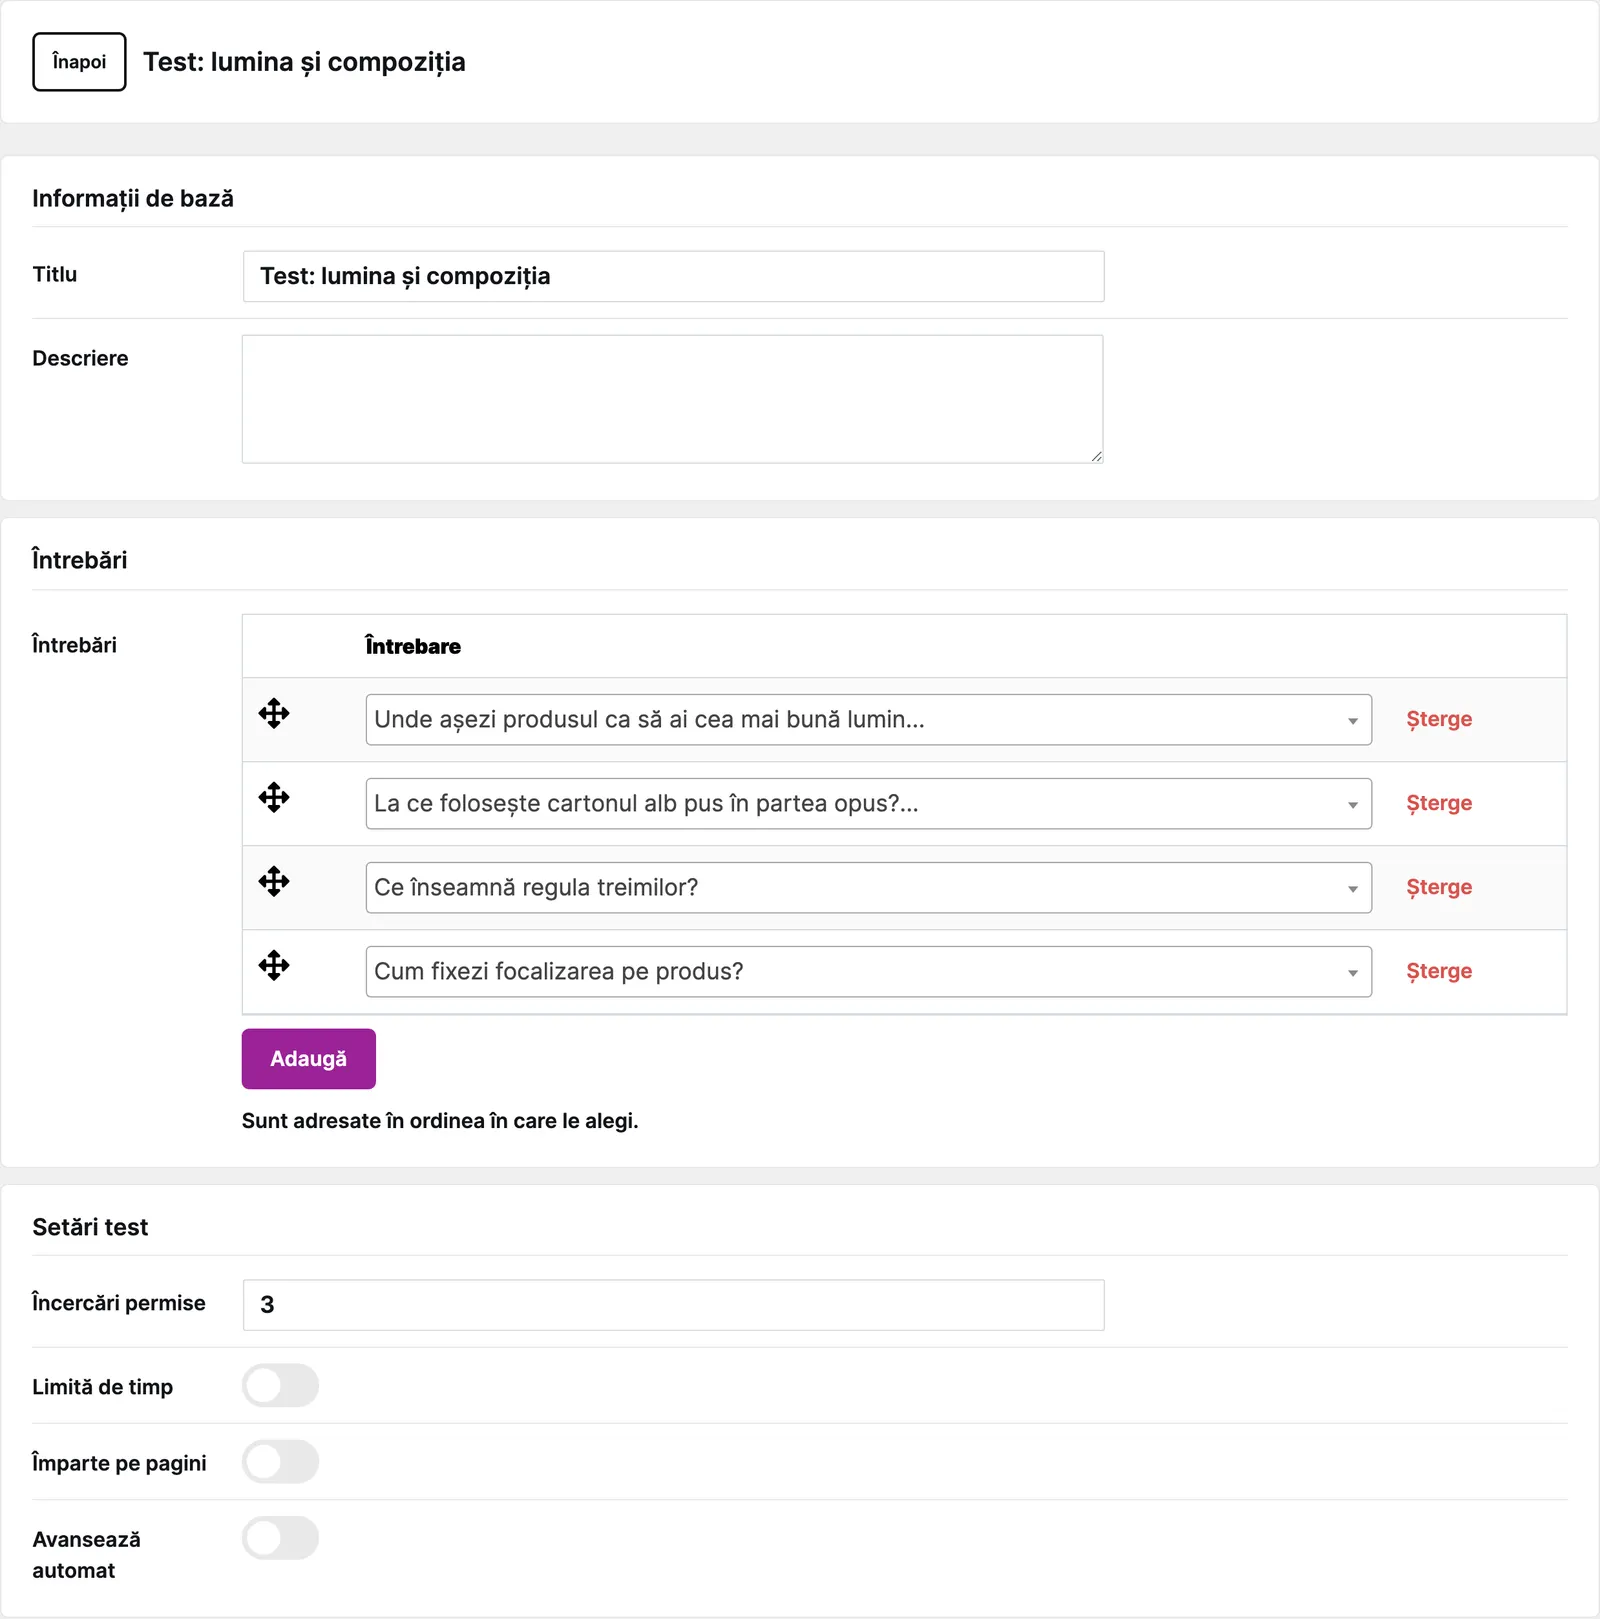Delete the 'Unde așezi produsul' question with Șterge
The width and height of the screenshot is (1600, 1619).
[x=1439, y=719]
